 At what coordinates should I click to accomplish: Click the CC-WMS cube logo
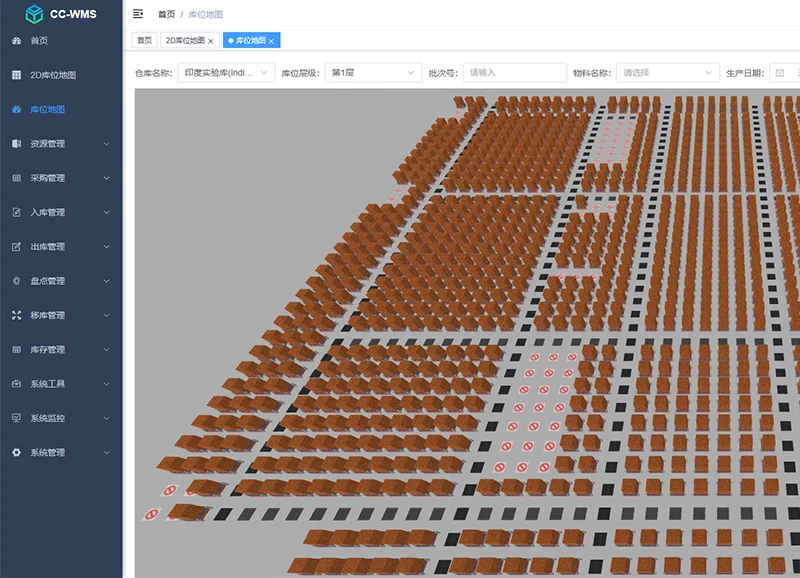34,14
